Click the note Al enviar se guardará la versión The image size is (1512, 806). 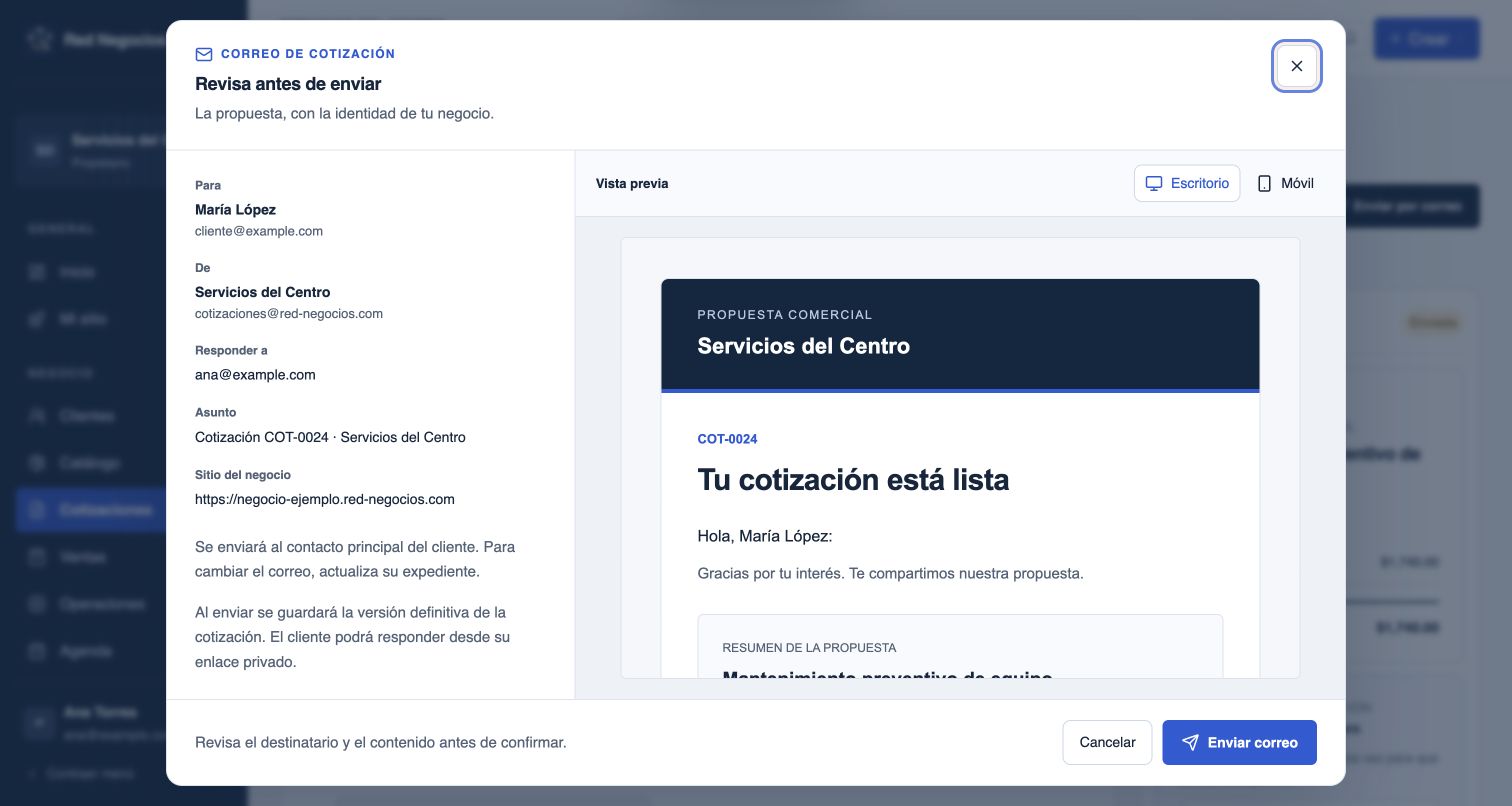pos(352,637)
